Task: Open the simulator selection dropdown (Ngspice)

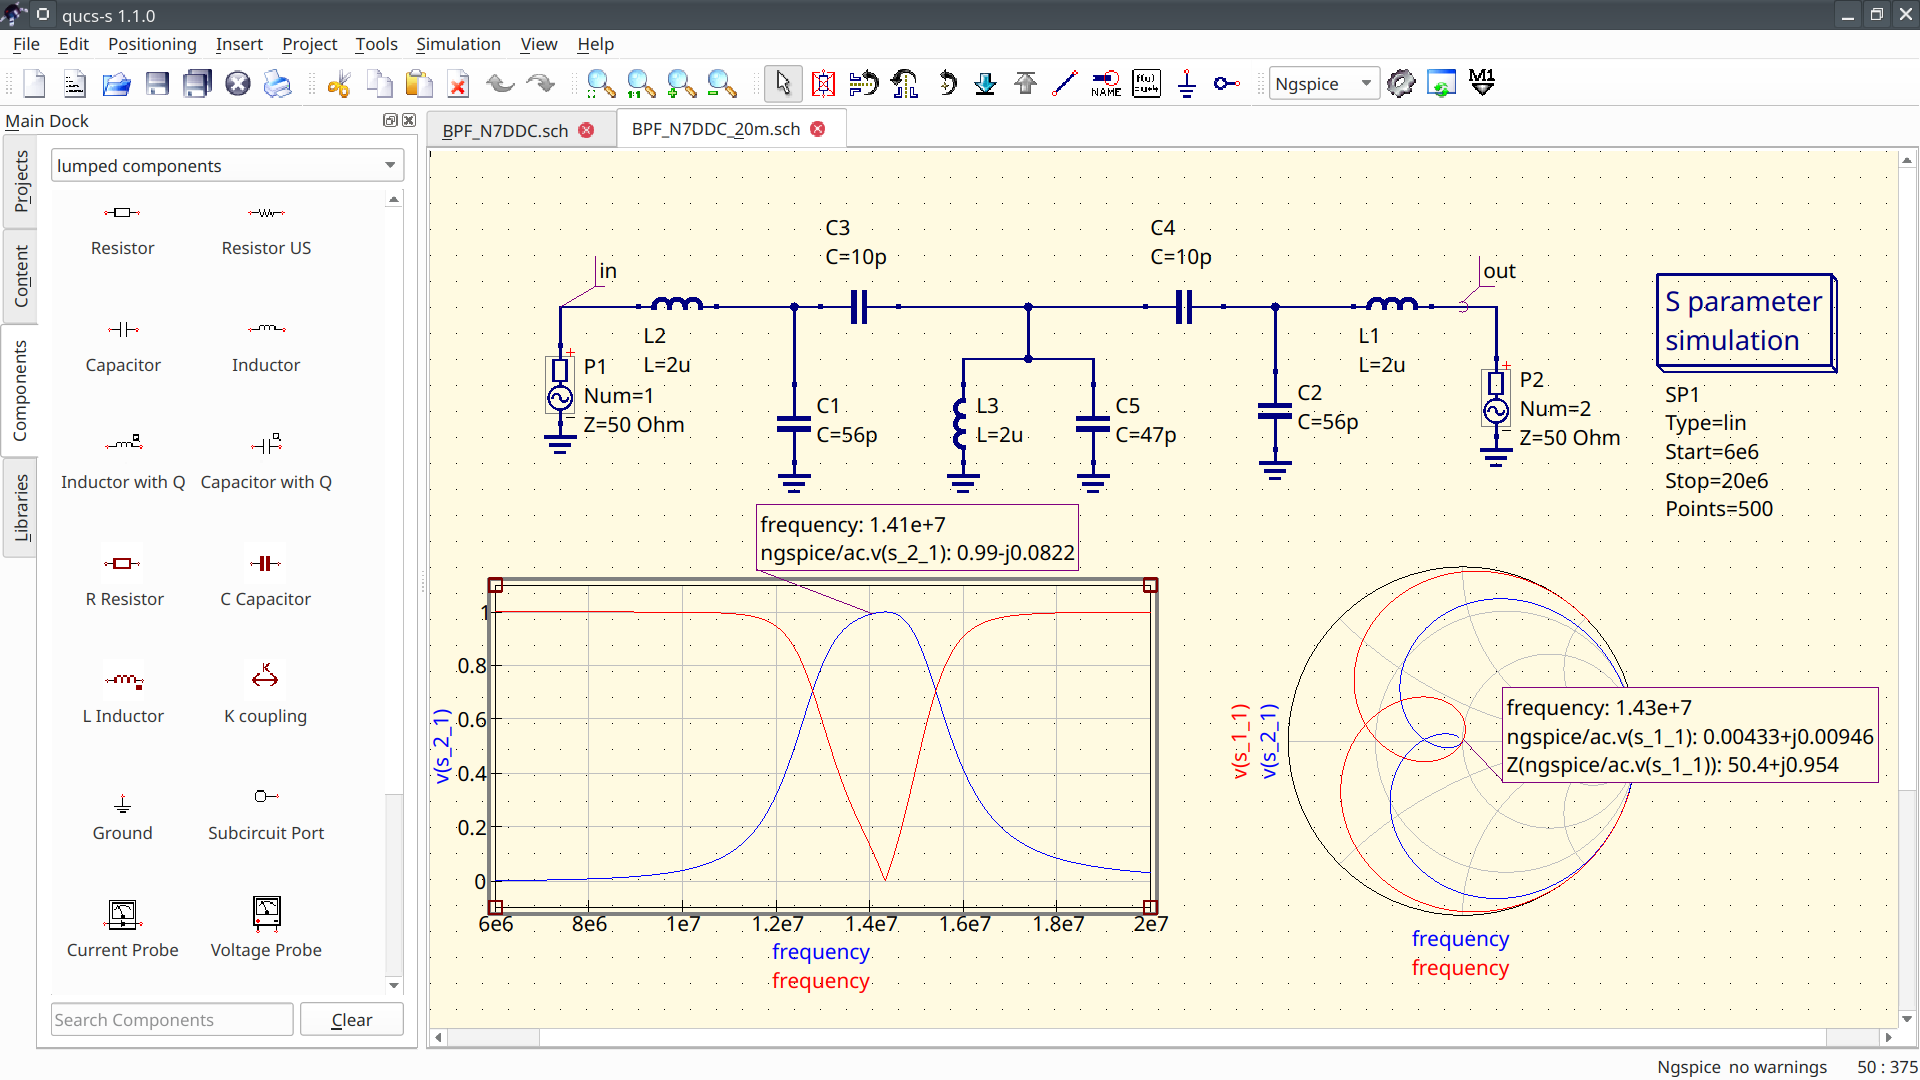Action: (1324, 84)
